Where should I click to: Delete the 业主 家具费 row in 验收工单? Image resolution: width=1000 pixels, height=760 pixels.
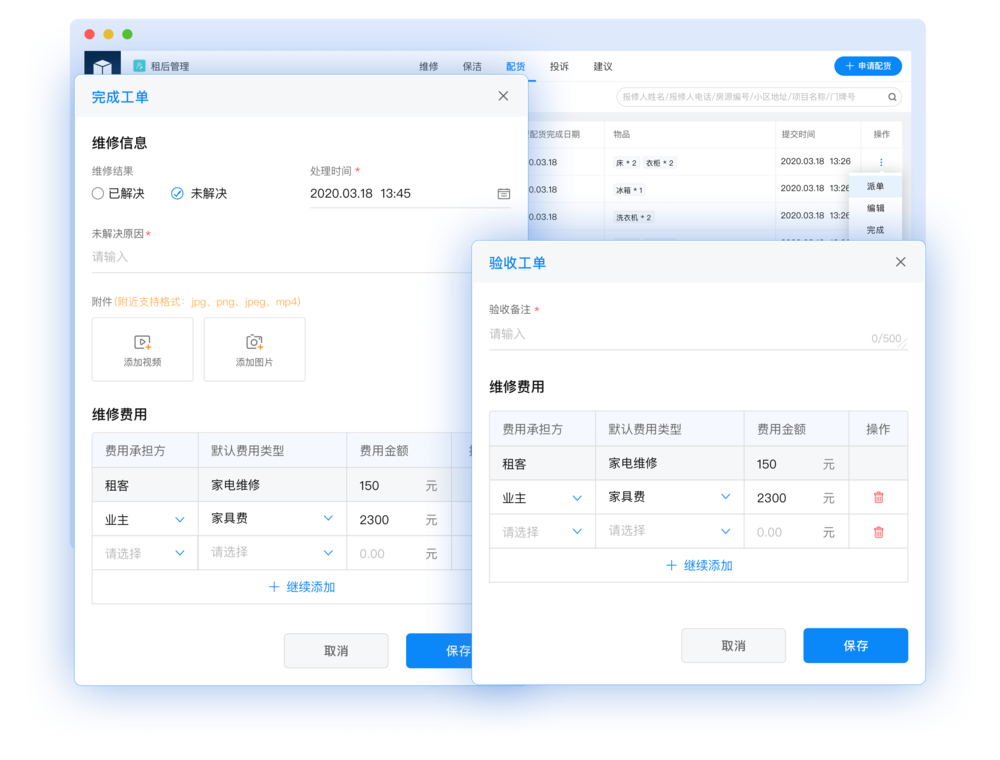click(x=878, y=497)
